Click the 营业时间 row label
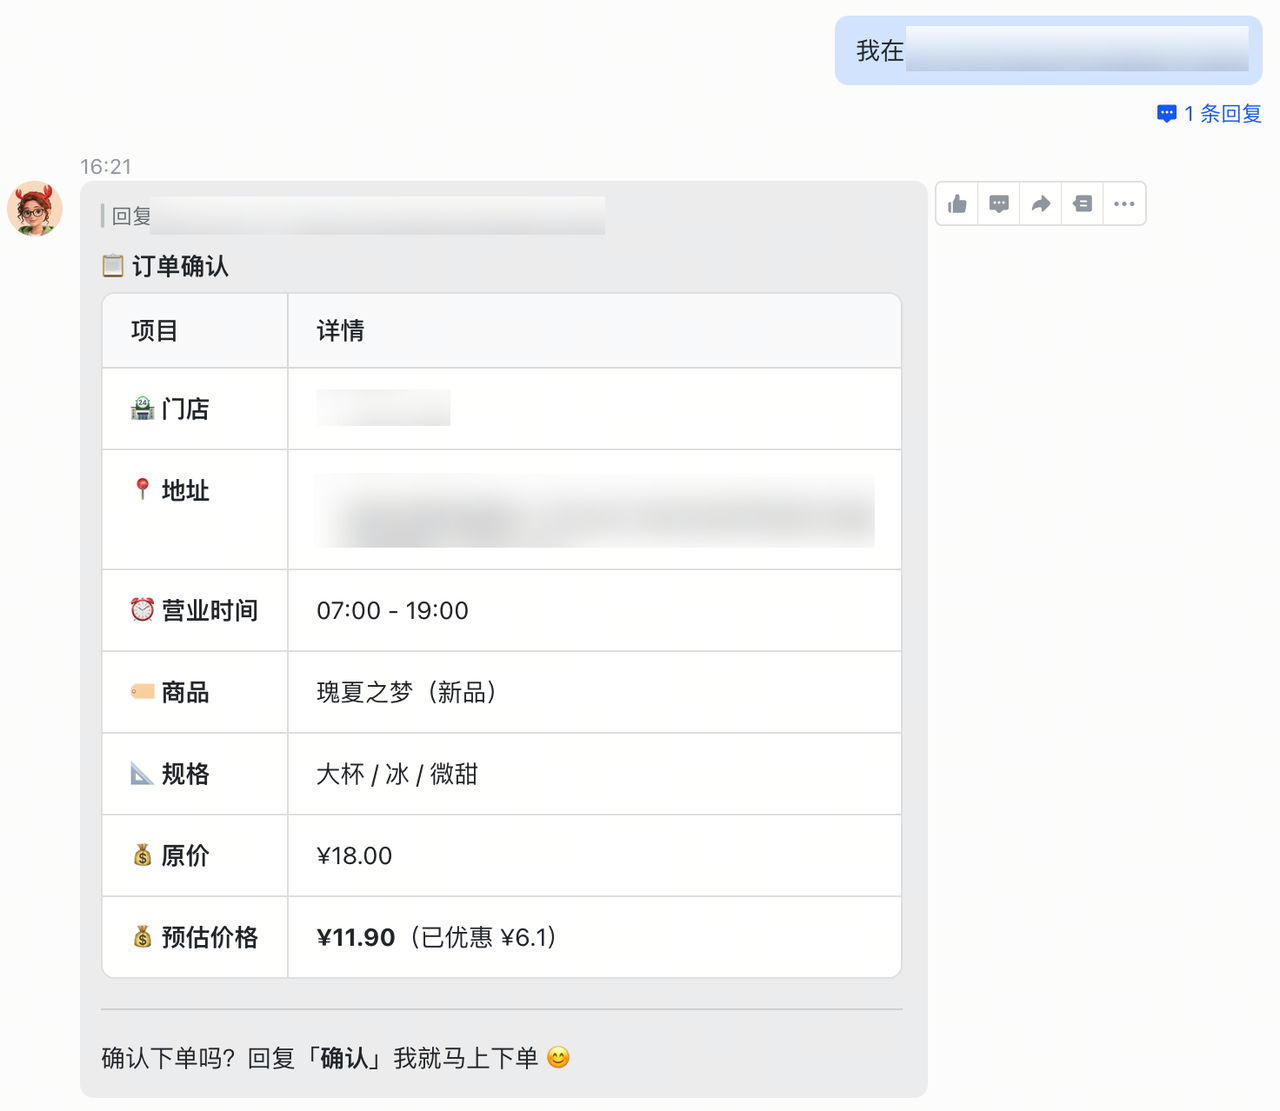 coord(209,610)
